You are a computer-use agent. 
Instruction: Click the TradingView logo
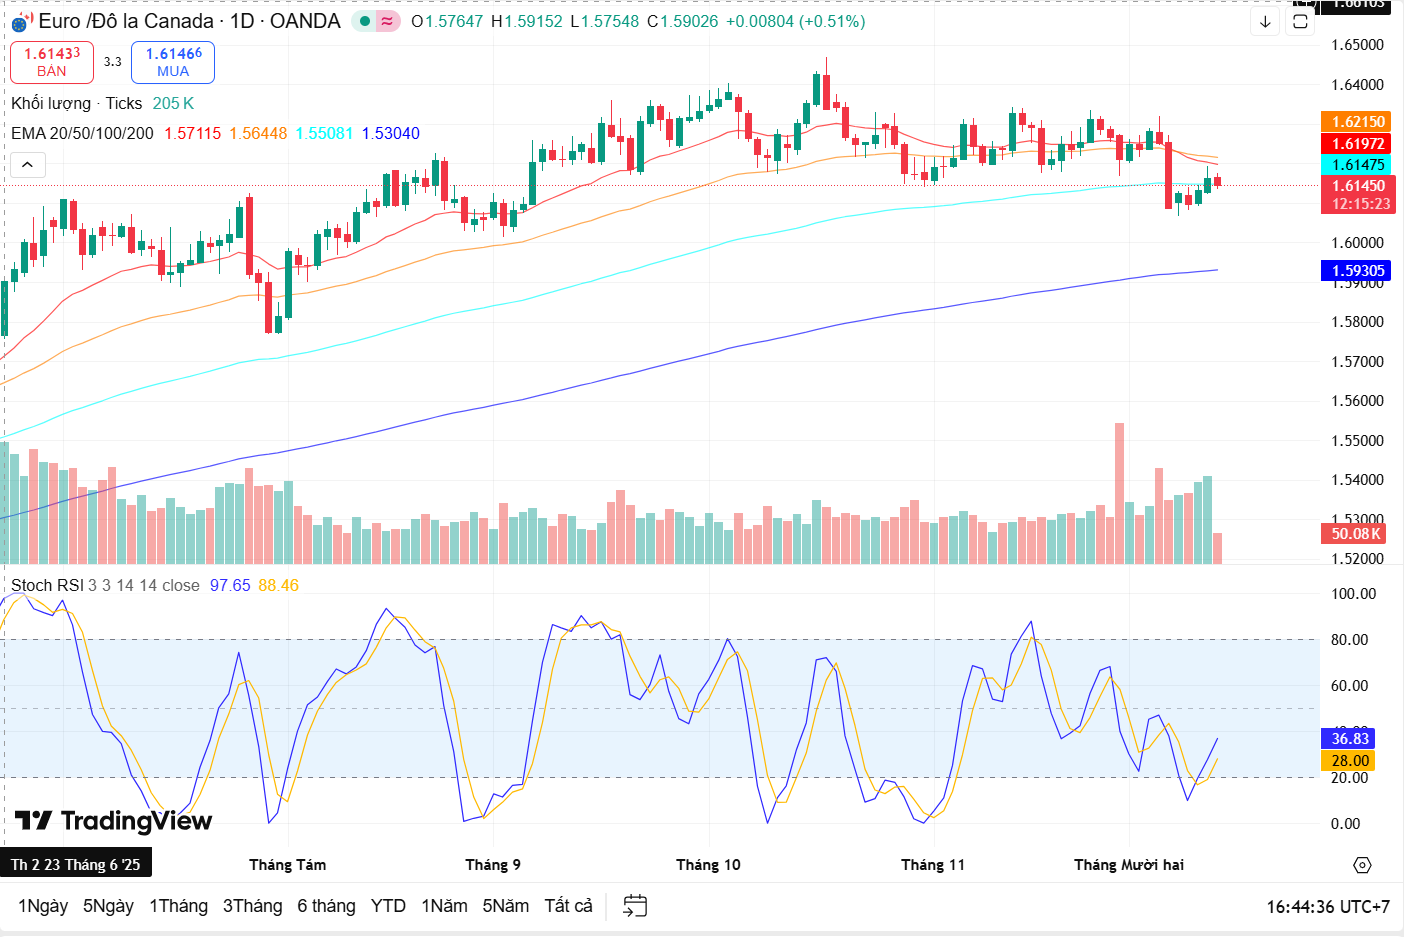point(113,821)
